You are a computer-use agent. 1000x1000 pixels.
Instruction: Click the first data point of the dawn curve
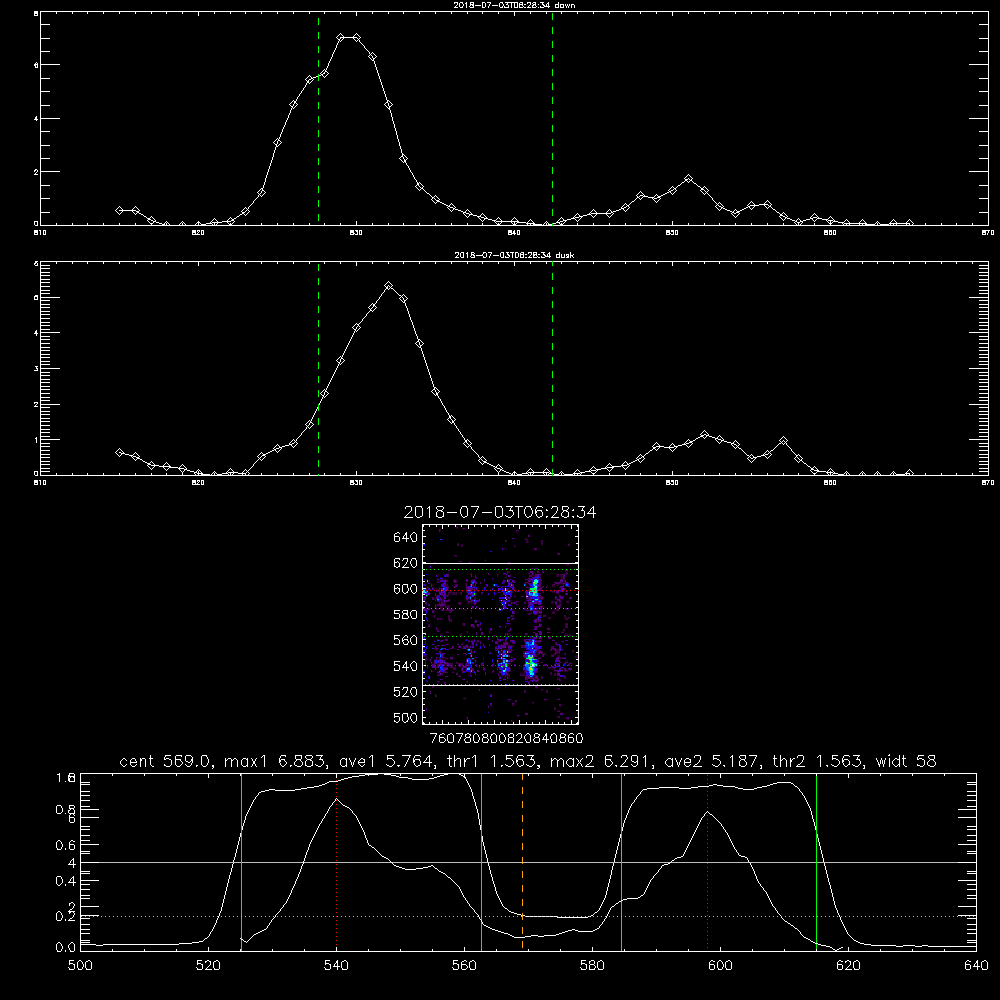(119, 210)
